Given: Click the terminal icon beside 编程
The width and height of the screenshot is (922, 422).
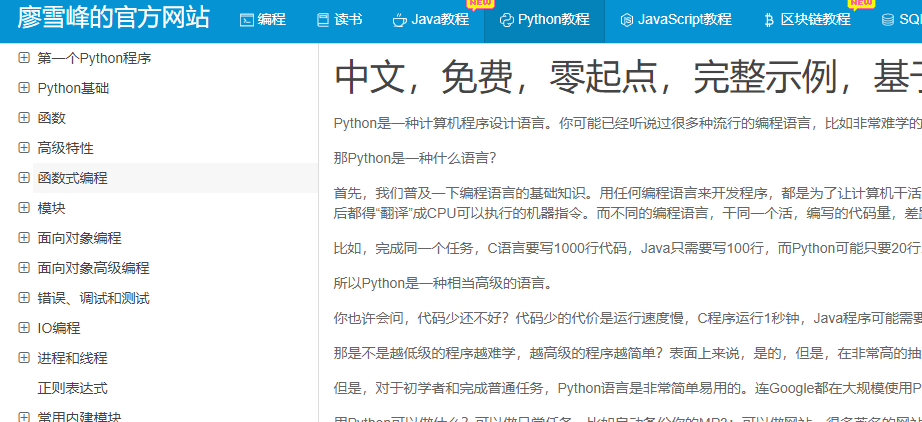Looking at the screenshot, I should click(x=246, y=20).
